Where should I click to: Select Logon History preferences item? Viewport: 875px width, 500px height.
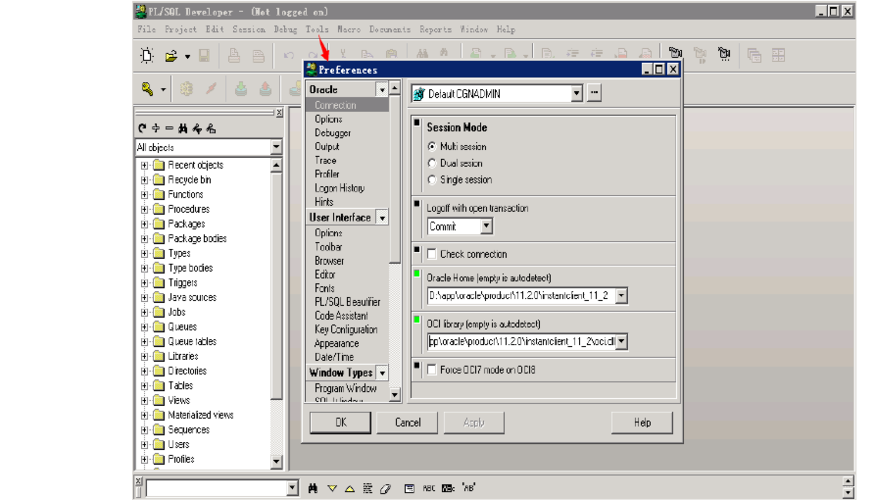(339, 188)
